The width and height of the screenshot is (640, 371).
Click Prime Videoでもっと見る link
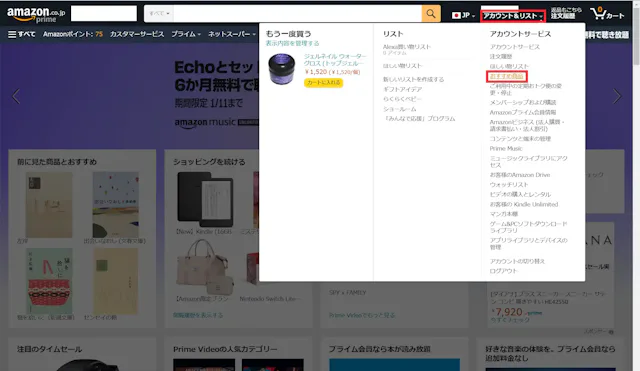pyautogui.click(x=362, y=315)
